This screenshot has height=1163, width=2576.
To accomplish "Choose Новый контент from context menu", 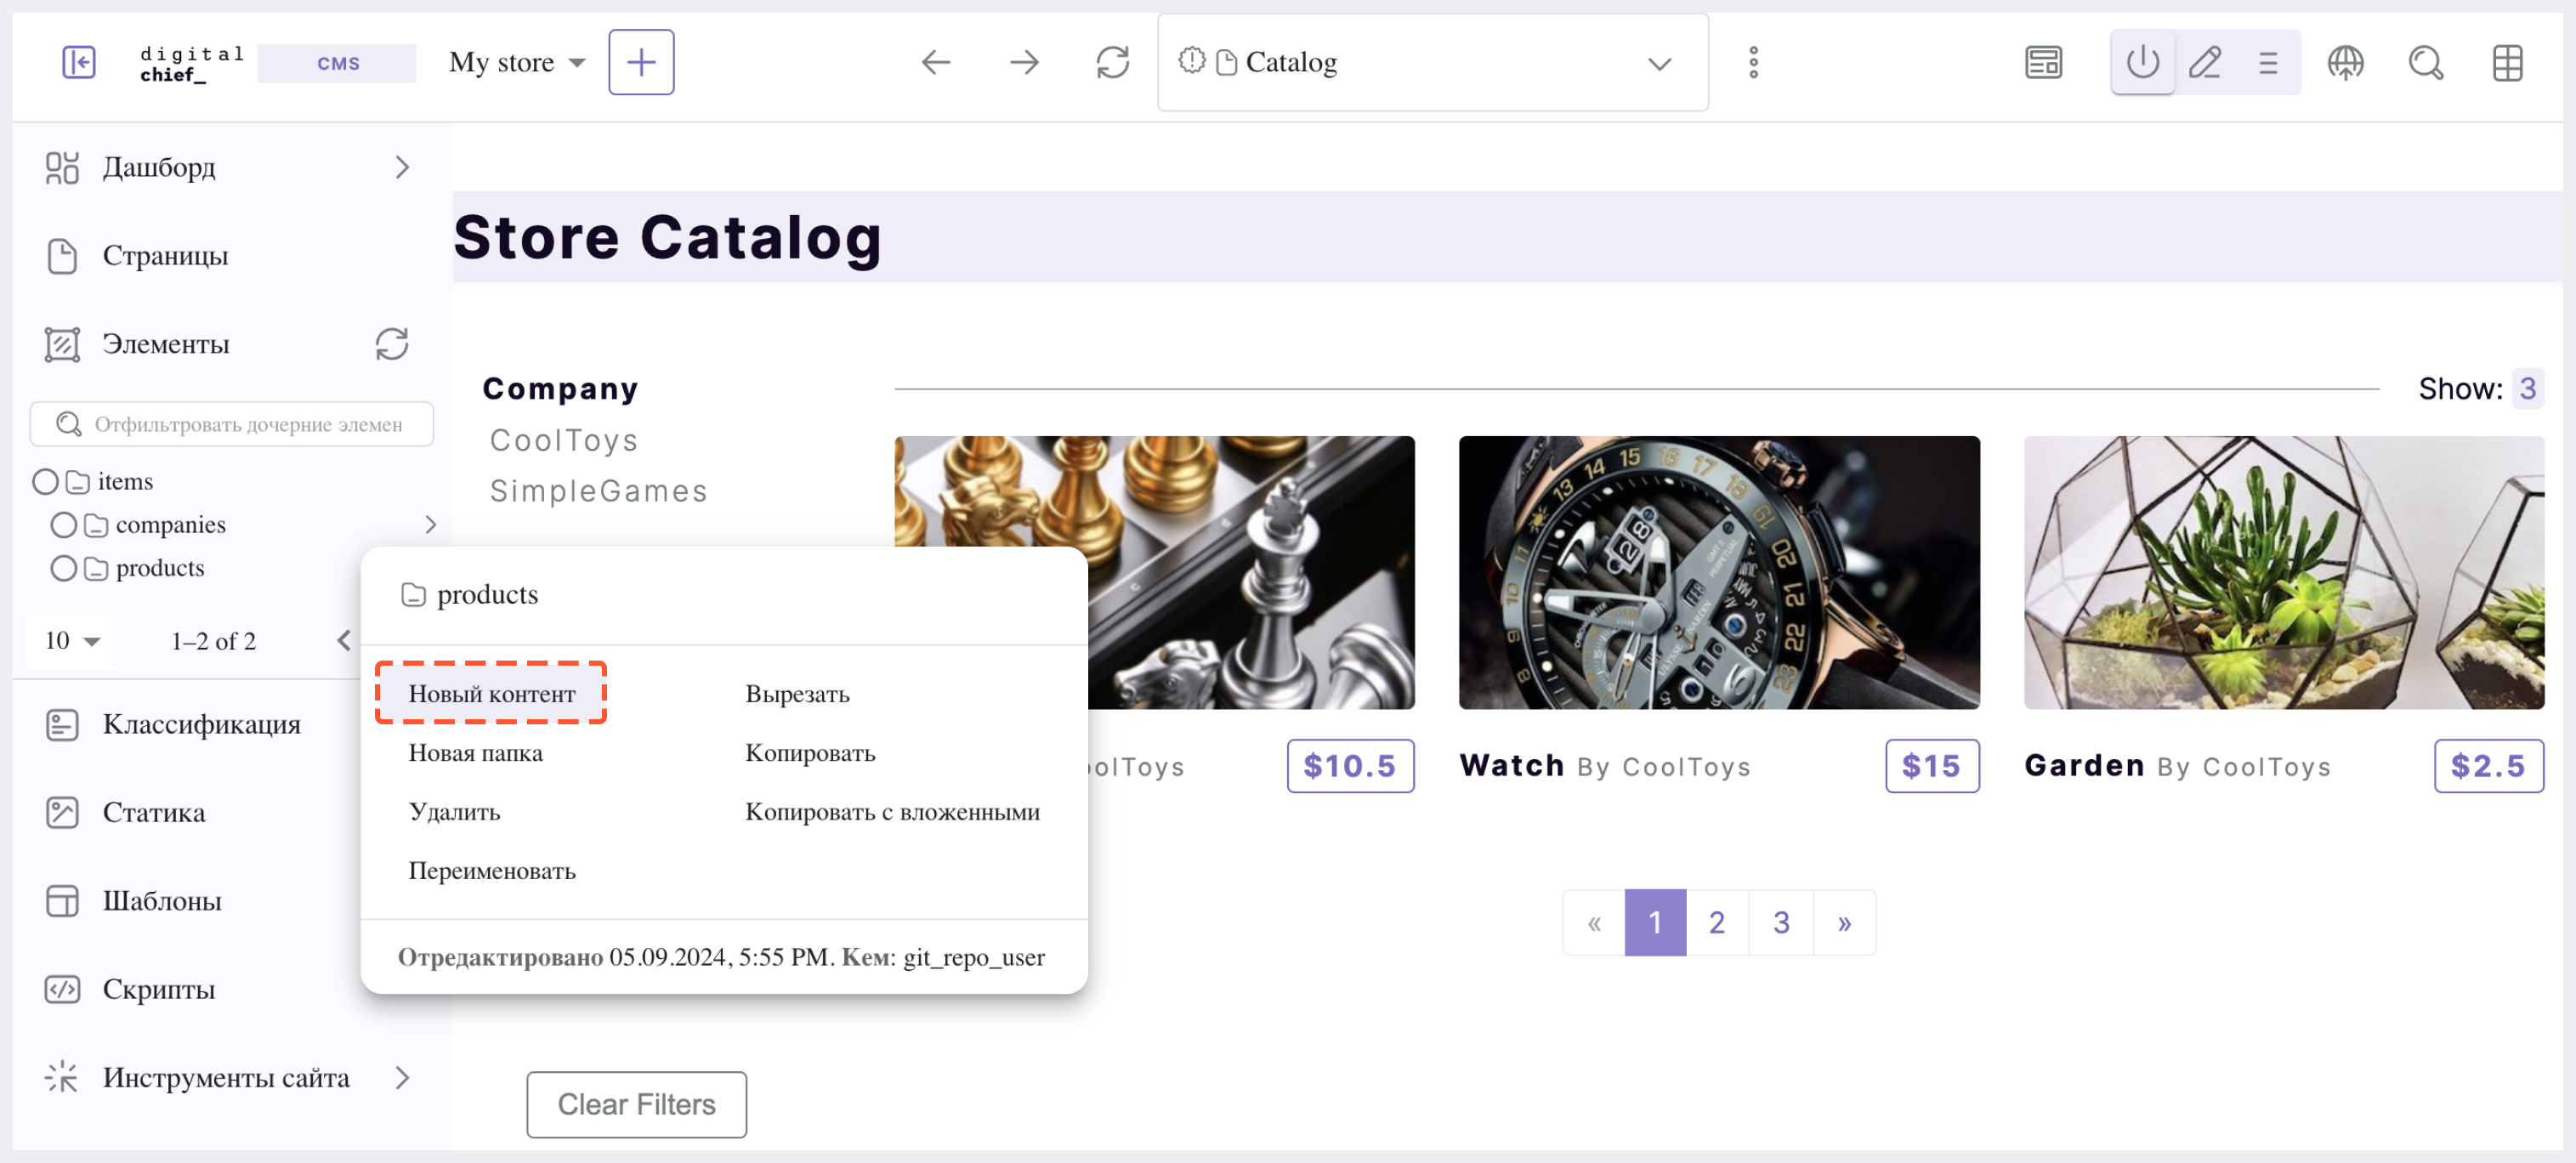I will point(491,693).
